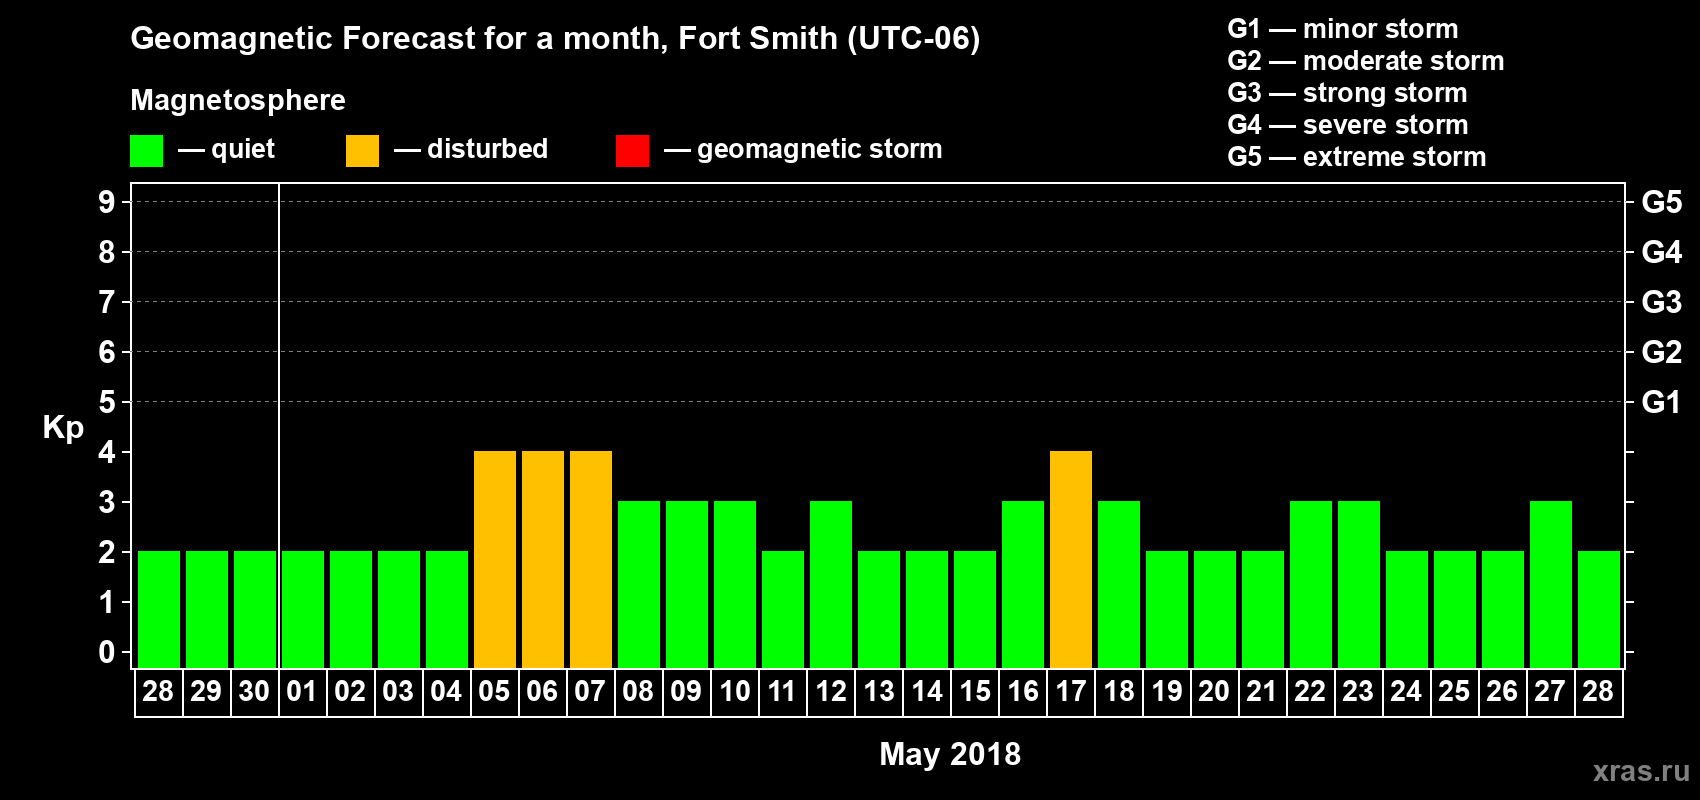Click the green bar for May 27

pos(1551,585)
